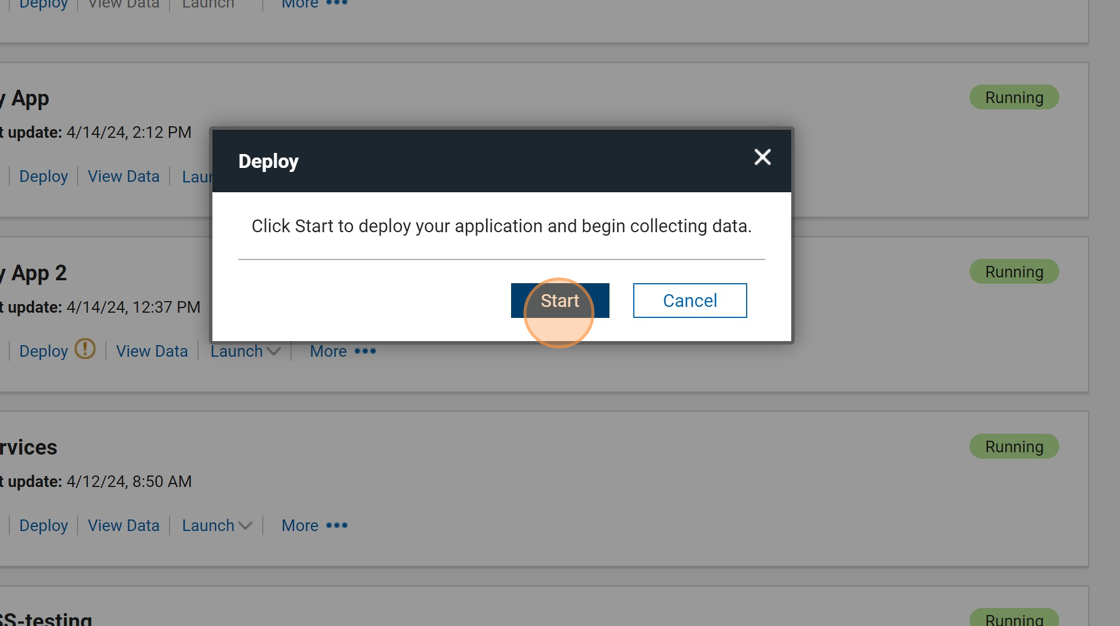Expand the Launch dropdown for App 2
Image resolution: width=1120 pixels, height=626 pixels.
click(x=245, y=351)
